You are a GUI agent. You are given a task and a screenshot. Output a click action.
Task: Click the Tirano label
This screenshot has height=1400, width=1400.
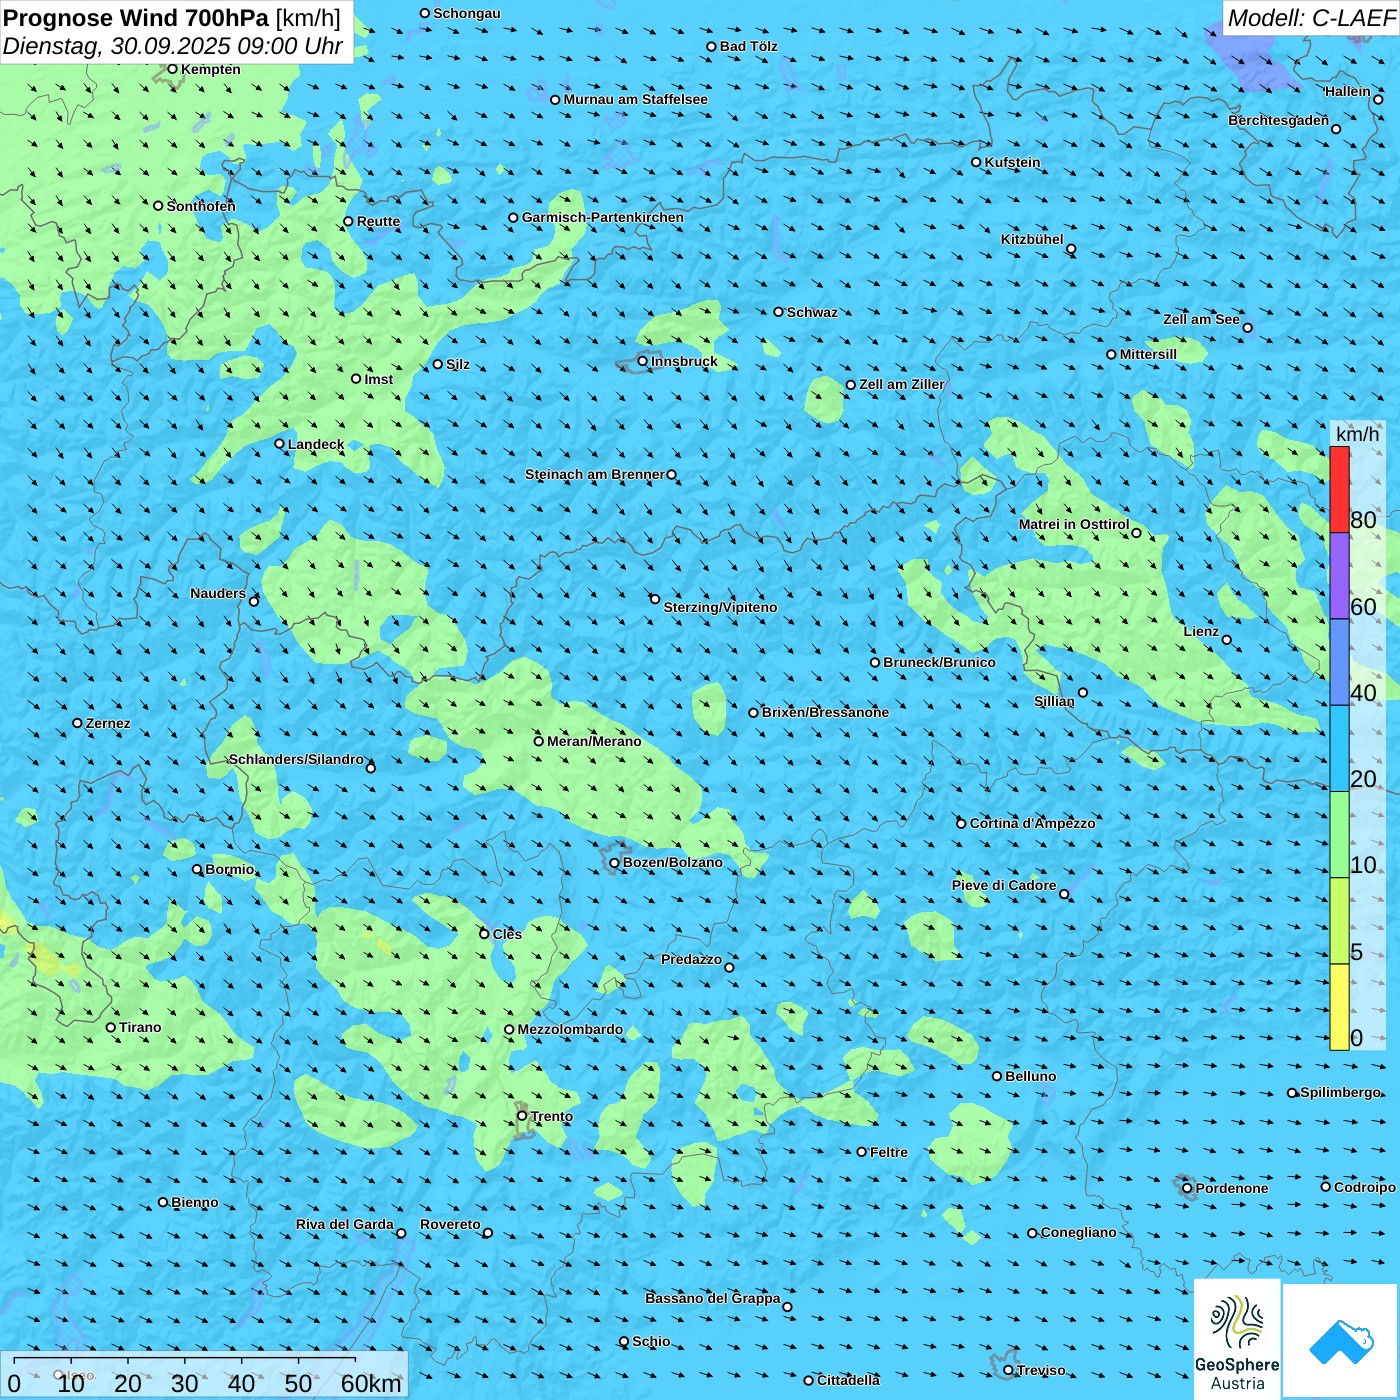pos(140,1027)
